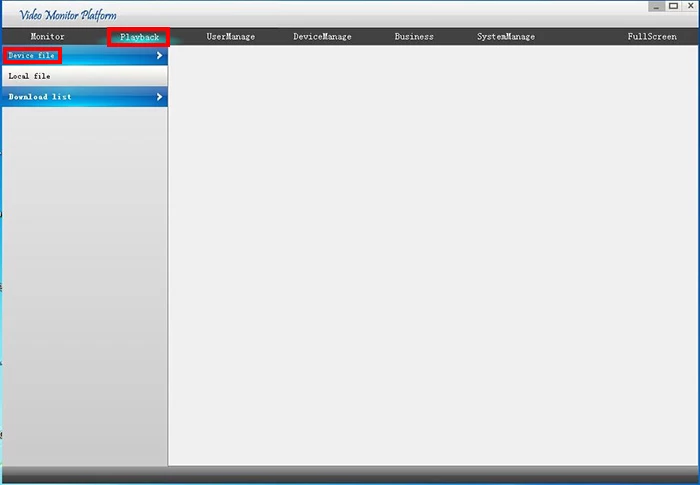The image size is (700, 485).
Task: Select the Business tab
Action: tap(414, 37)
